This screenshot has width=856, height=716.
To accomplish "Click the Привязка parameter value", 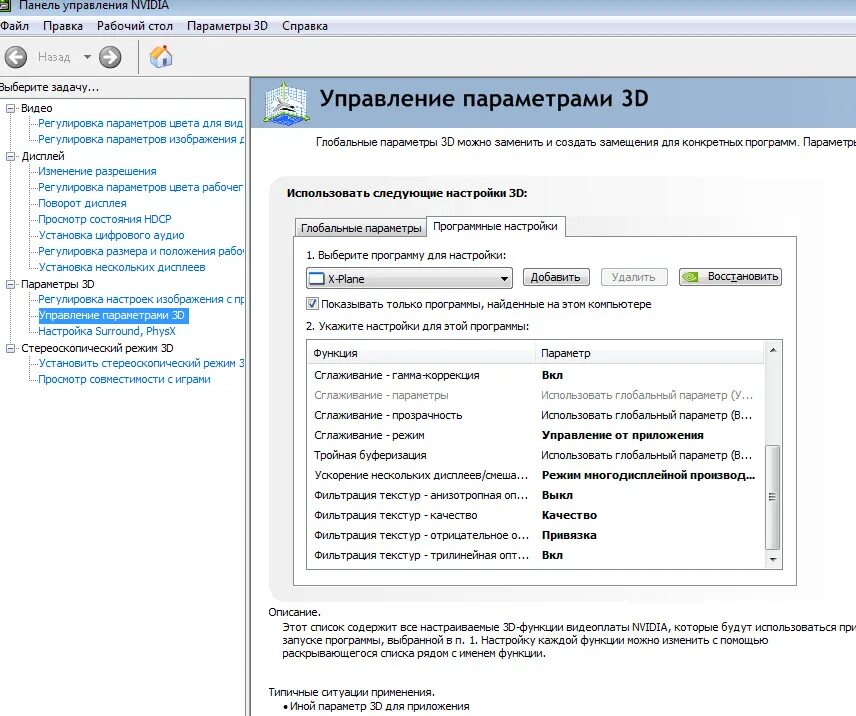I will [569, 535].
